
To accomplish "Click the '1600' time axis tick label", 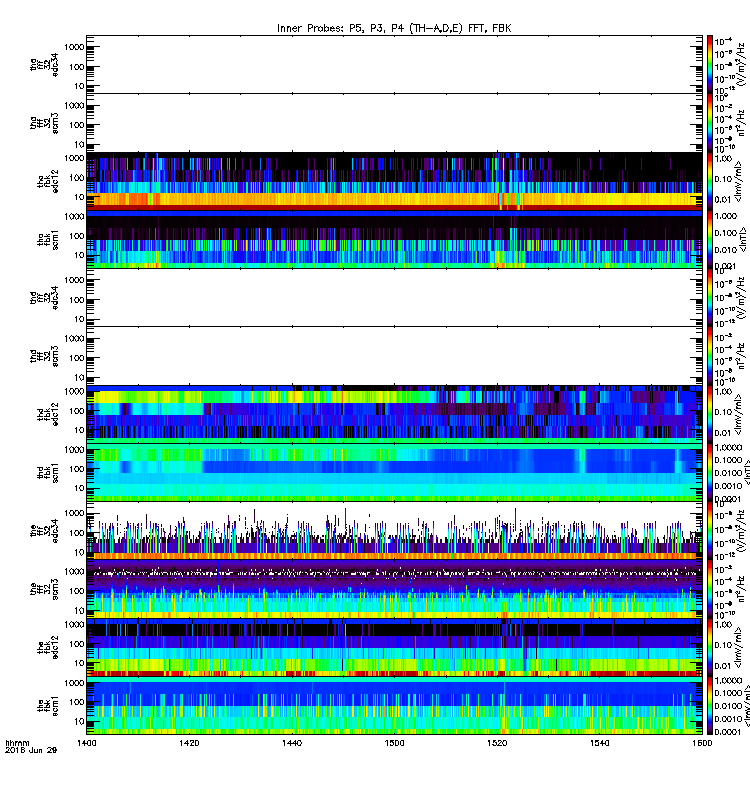I will pyautogui.click(x=702, y=743).
